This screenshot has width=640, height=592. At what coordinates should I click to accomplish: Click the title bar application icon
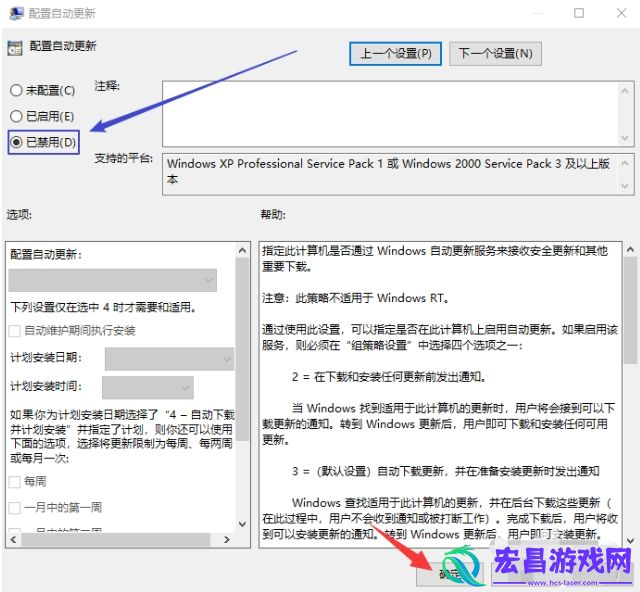16,13
